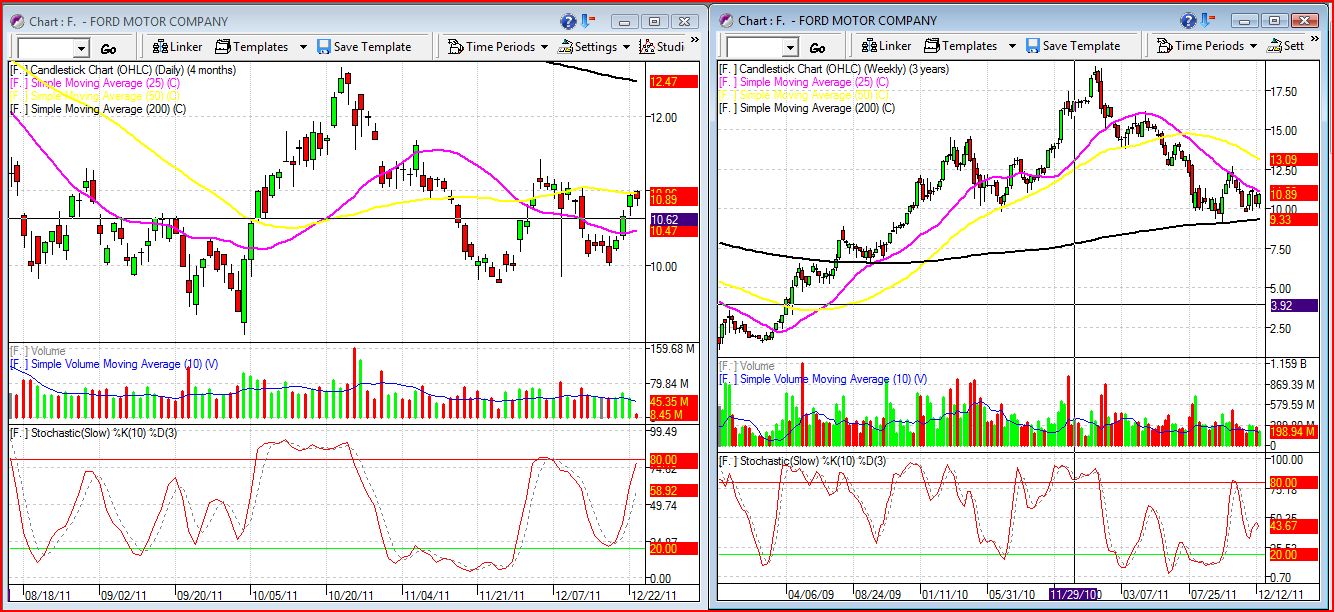Open help icon in daily chart title bar
Image resolution: width=1334 pixels, height=612 pixels.
pos(568,20)
